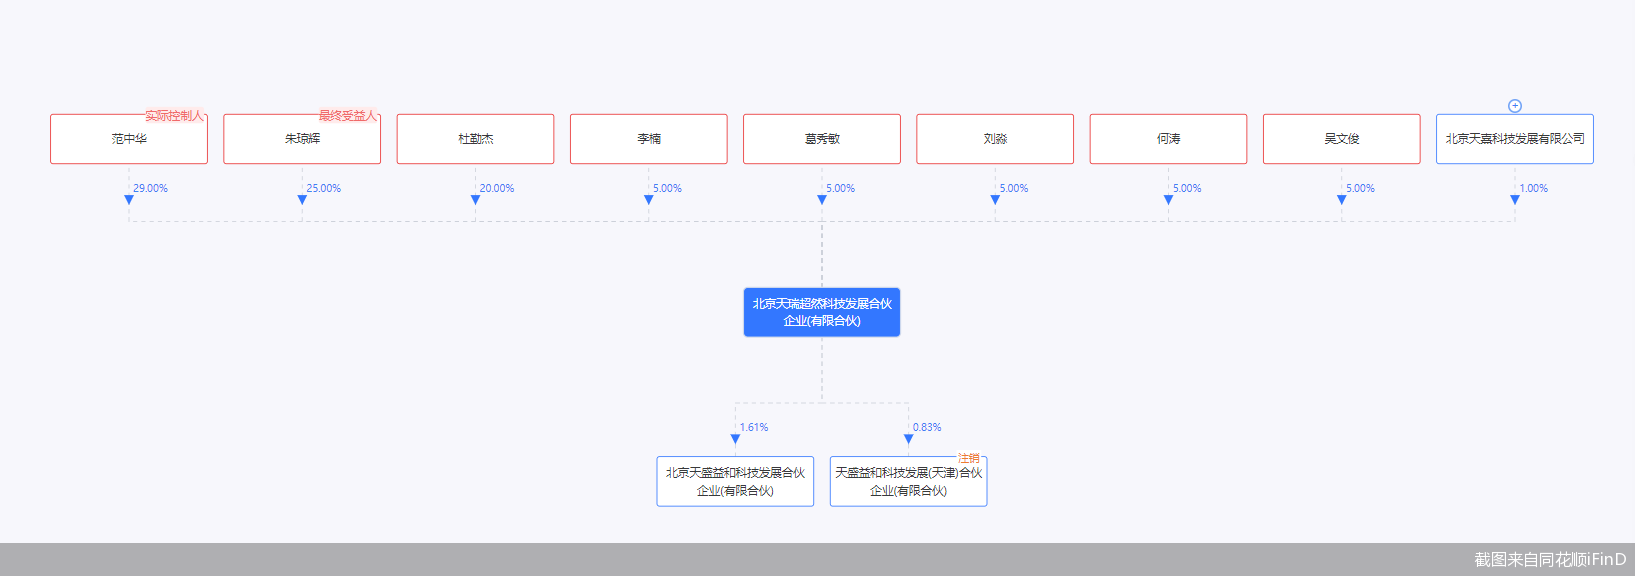
Task: Open the 李楠 shareholder node
Action: (648, 139)
